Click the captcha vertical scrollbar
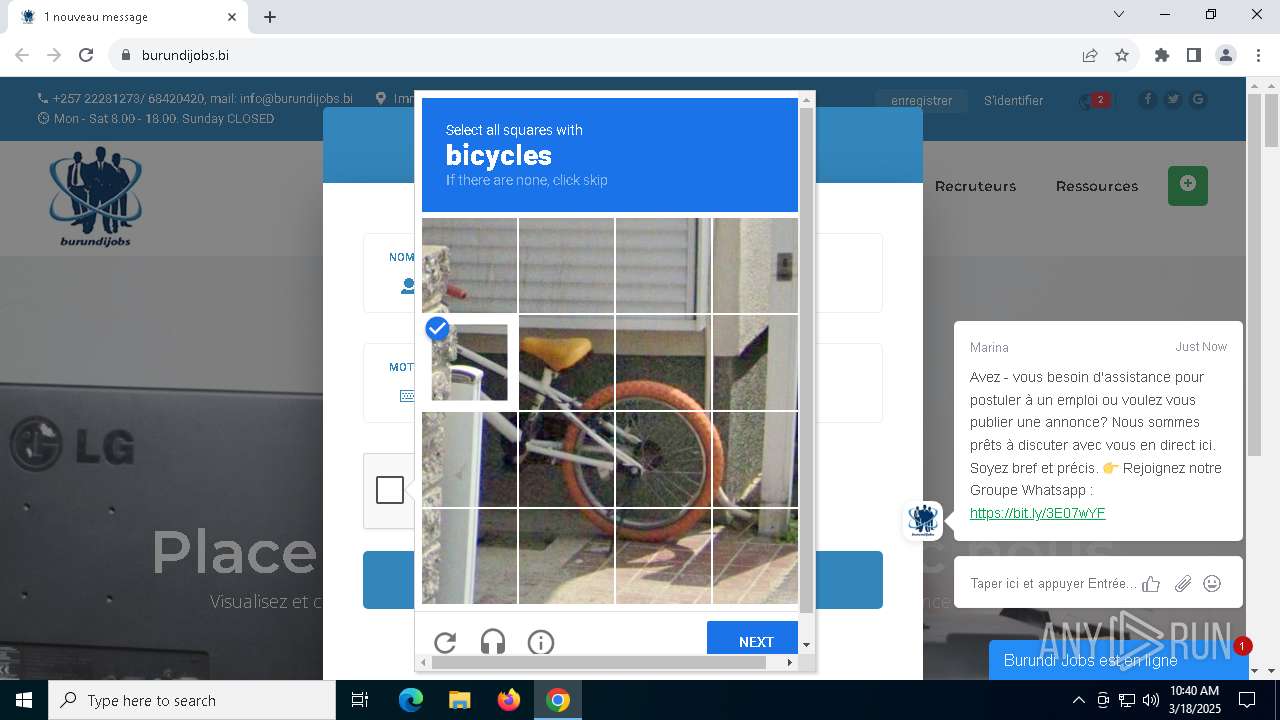 806,360
